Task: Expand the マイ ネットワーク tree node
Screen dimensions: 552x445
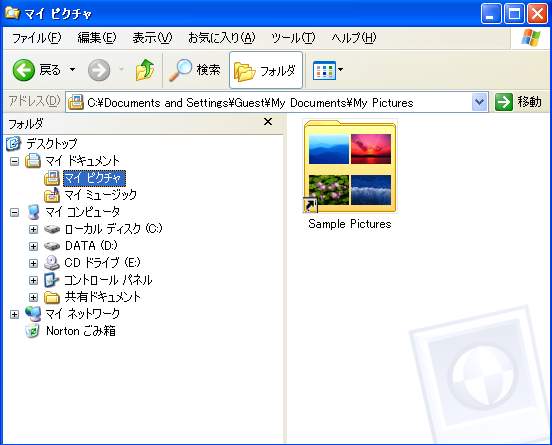Action: [x=14, y=314]
